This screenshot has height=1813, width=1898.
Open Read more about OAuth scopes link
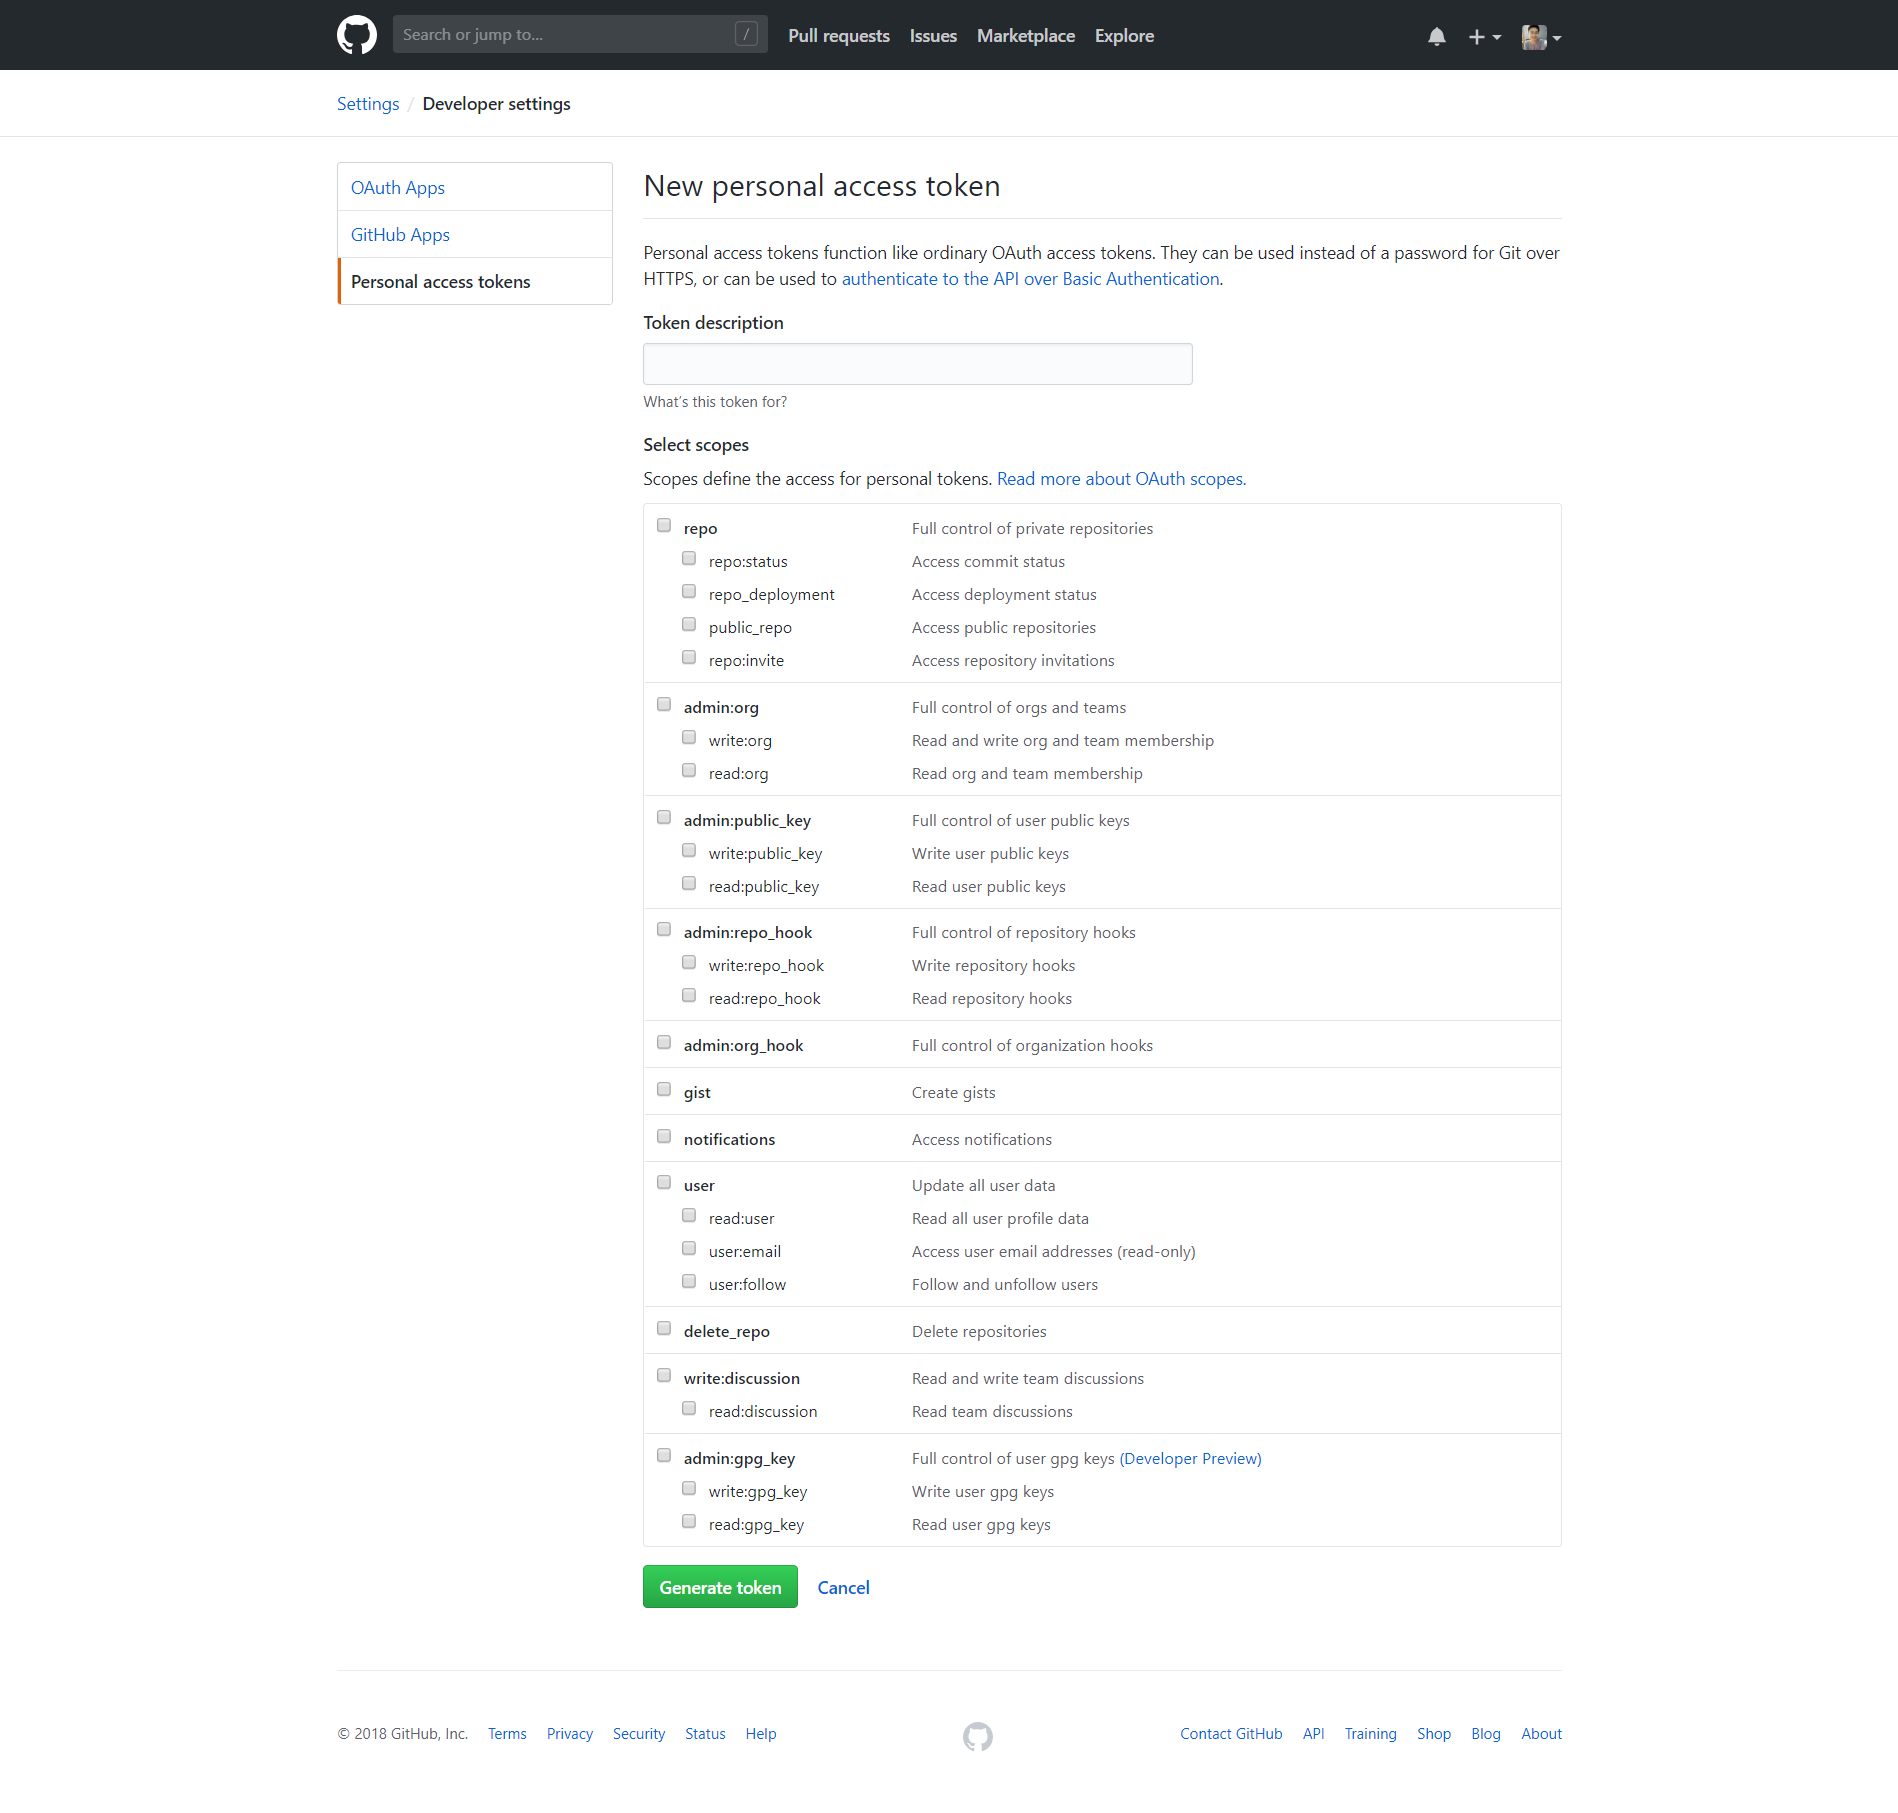click(x=1121, y=479)
